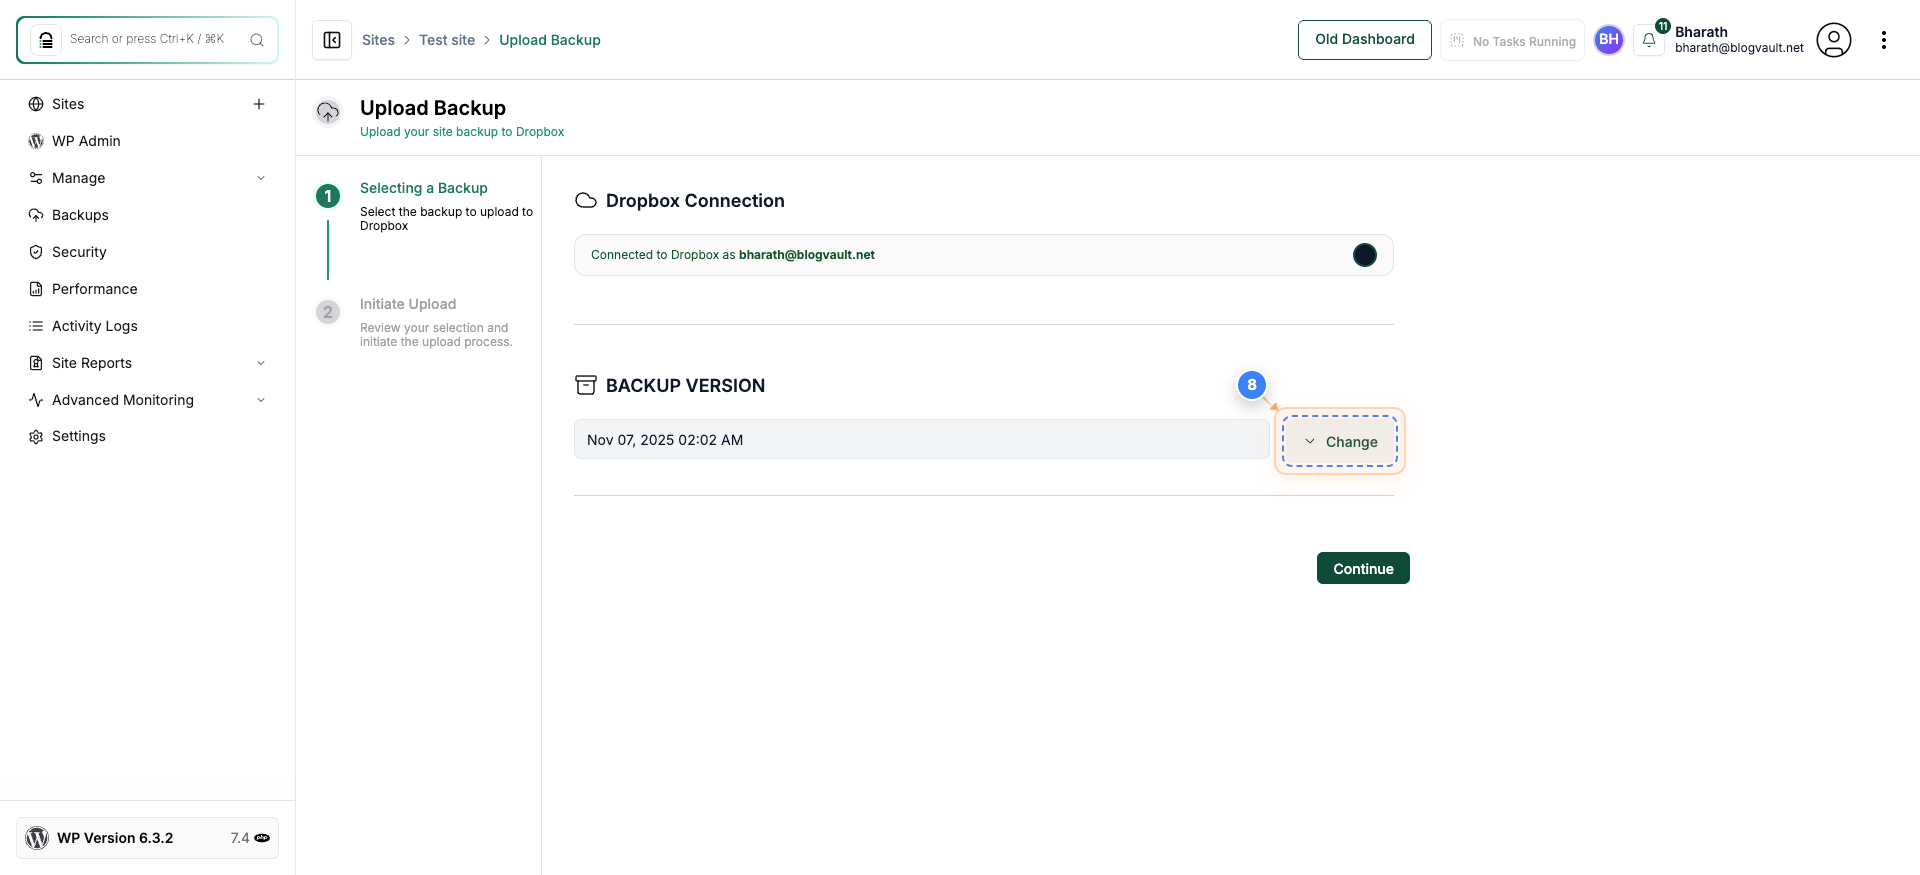The height and width of the screenshot is (875, 1920).
Task: Toggle the sidebar collapse icon
Action: 332,40
